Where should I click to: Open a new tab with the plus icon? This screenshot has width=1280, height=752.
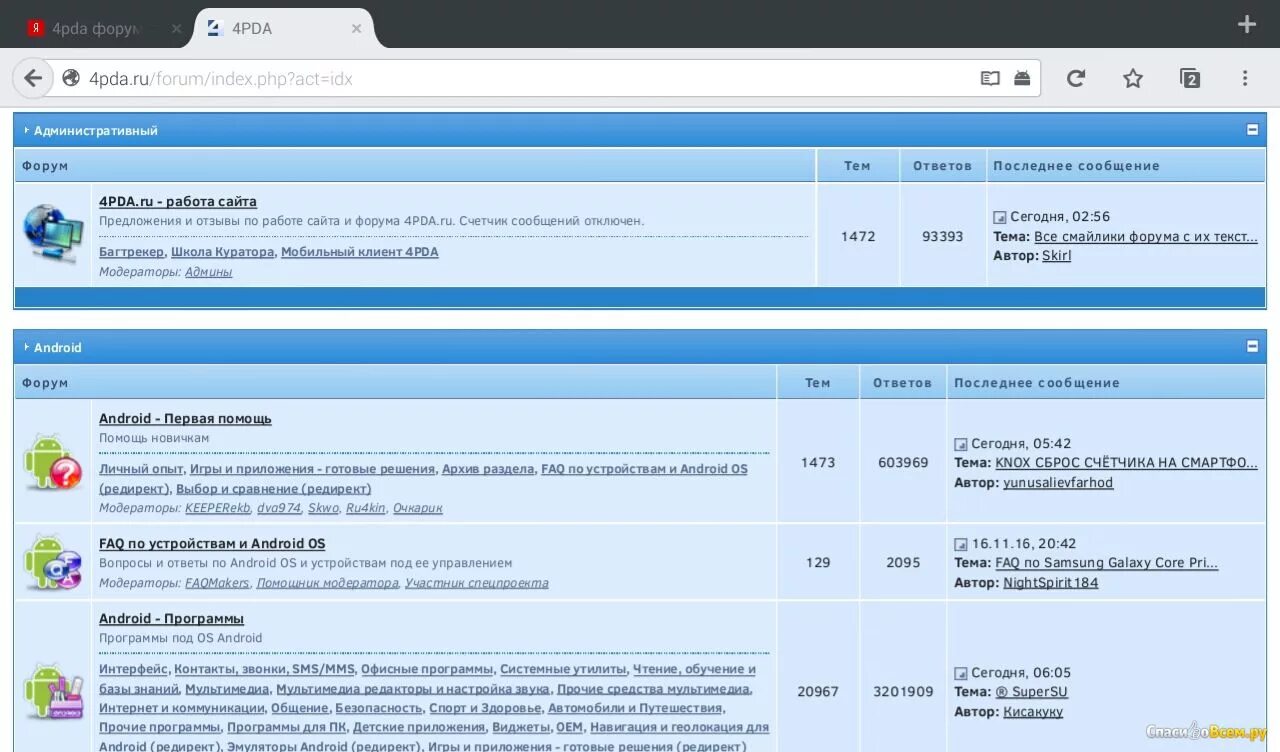pos(1246,25)
